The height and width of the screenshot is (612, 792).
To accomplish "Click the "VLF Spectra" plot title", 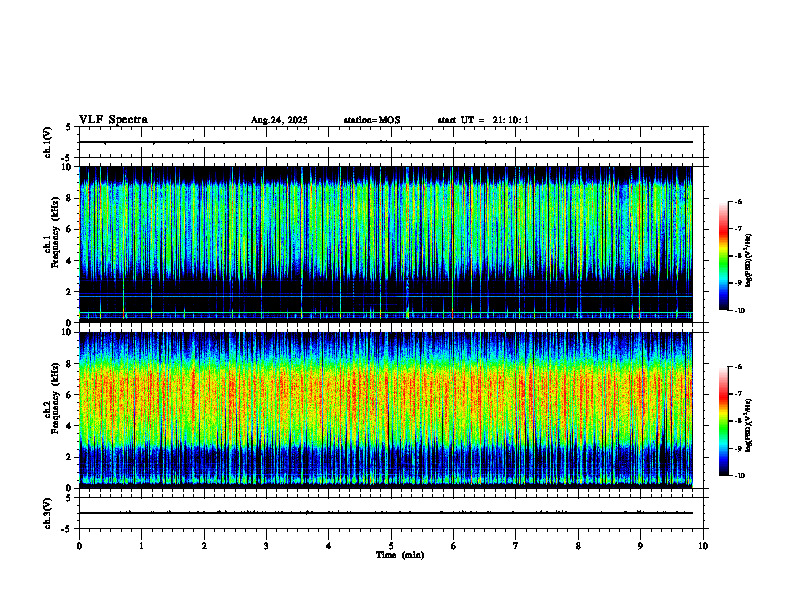I will [113, 120].
